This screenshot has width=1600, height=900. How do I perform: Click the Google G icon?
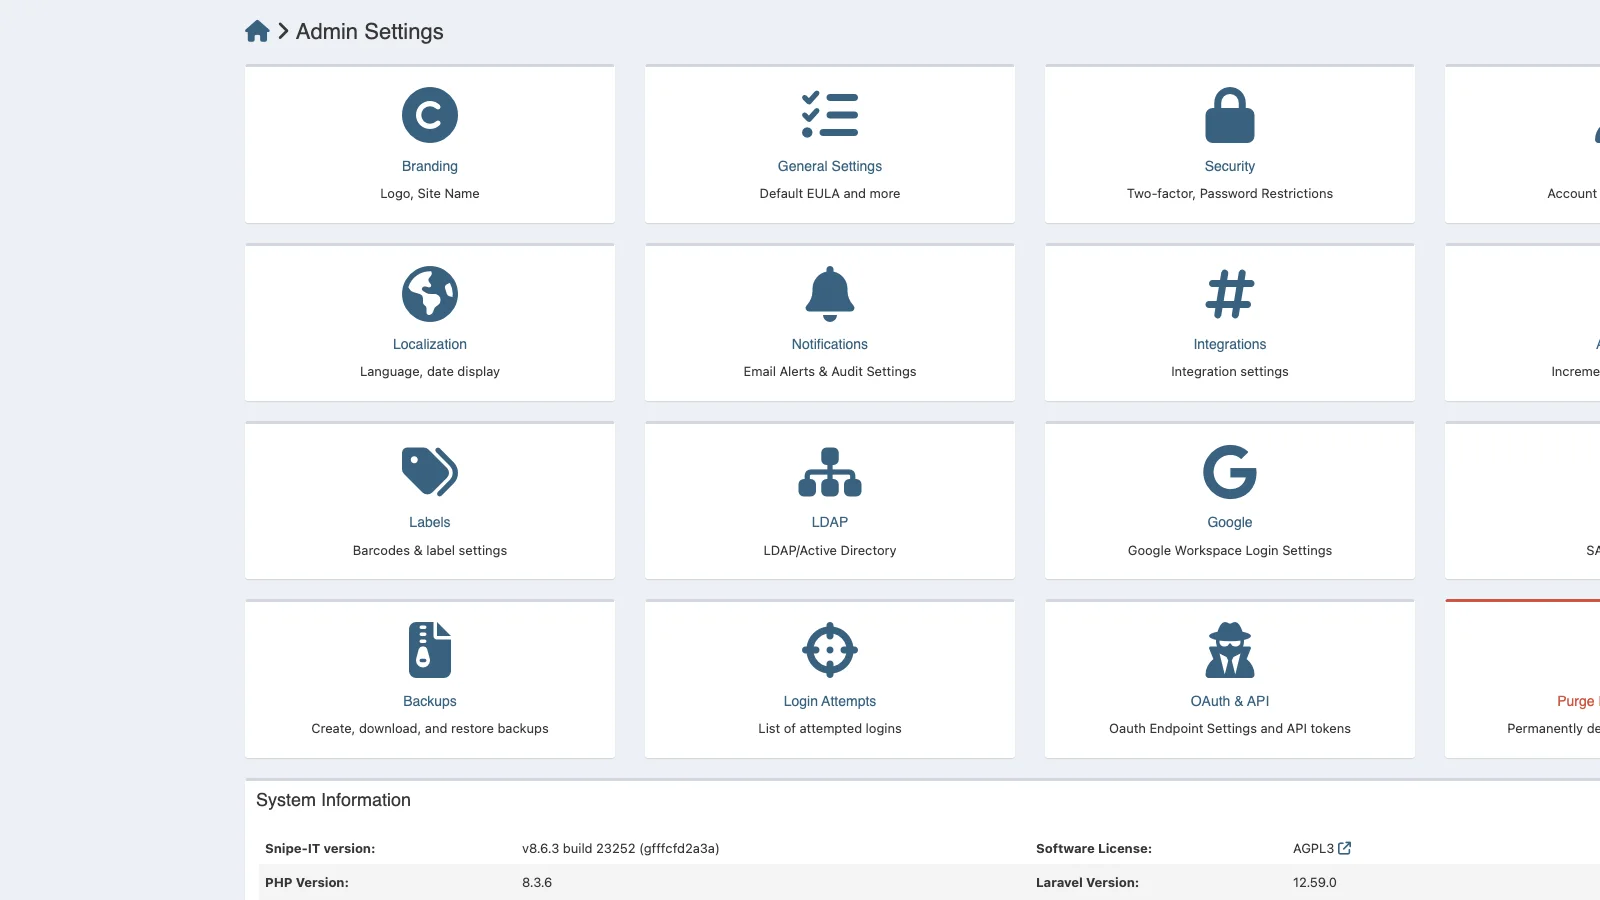point(1230,472)
